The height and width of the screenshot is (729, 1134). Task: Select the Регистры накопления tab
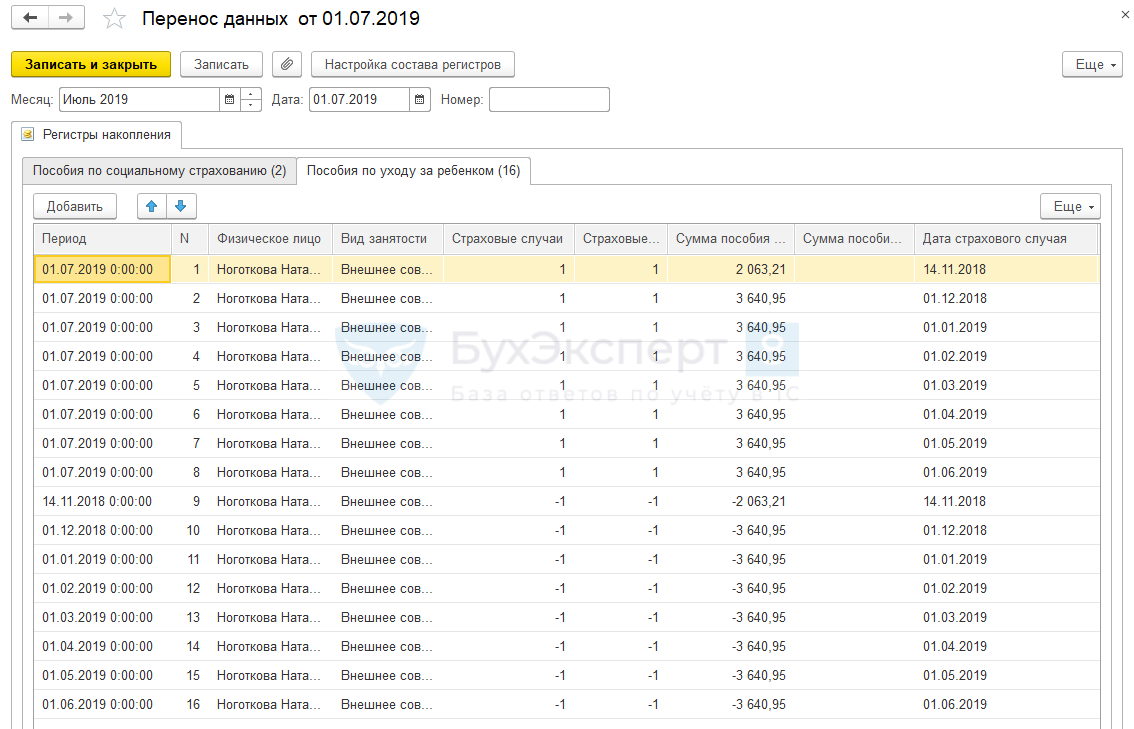pos(97,134)
